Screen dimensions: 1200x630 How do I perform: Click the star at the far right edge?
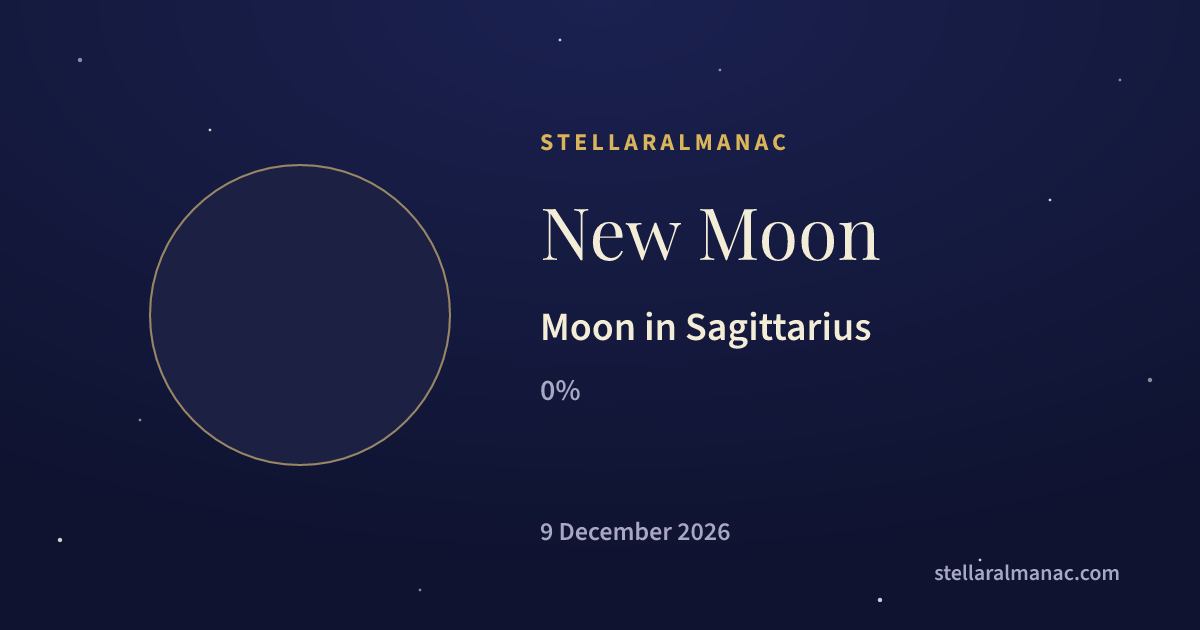click(x=1150, y=380)
